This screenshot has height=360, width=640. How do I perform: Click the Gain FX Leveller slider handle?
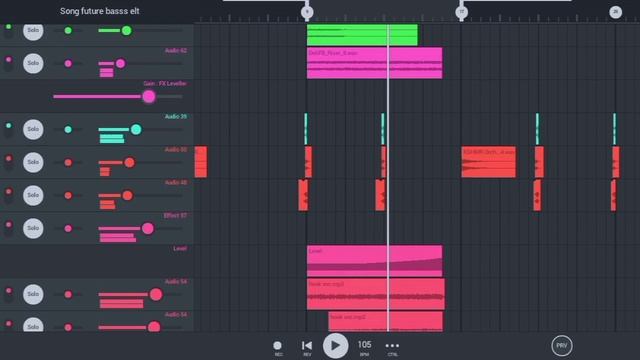pyautogui.click(x=149, y=96)
